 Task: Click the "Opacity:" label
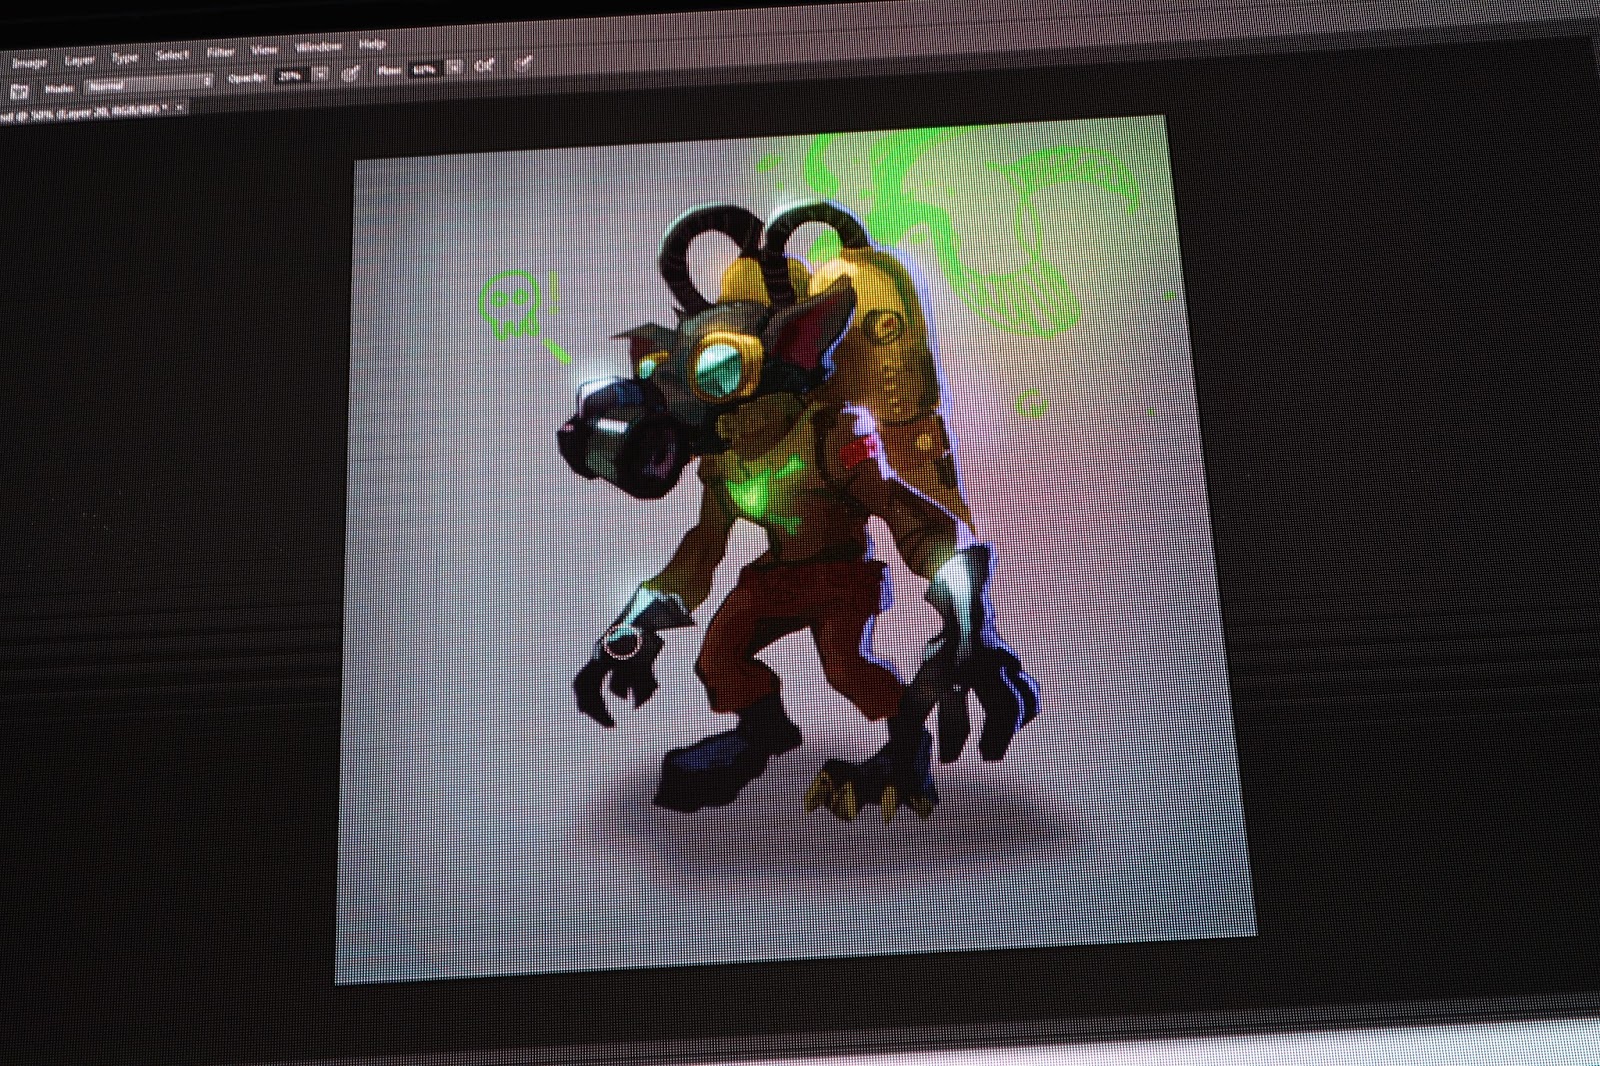pyautogui.click(x=247, y=78)
